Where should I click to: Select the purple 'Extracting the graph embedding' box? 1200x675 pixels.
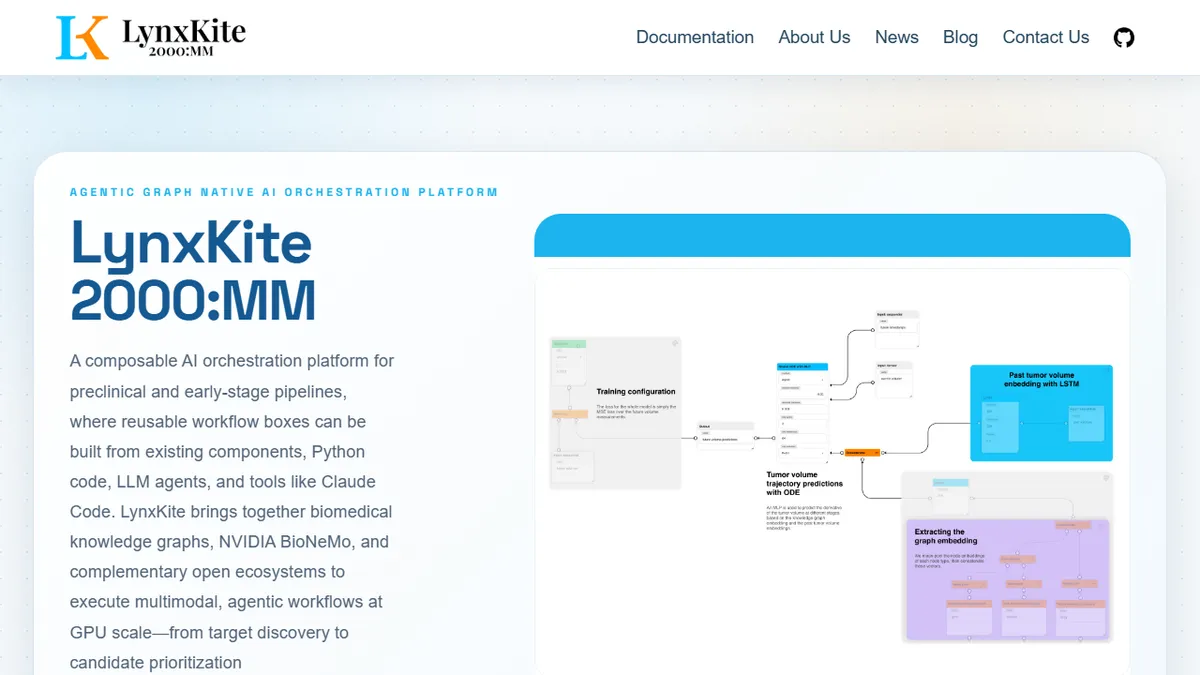[1007, 580]
